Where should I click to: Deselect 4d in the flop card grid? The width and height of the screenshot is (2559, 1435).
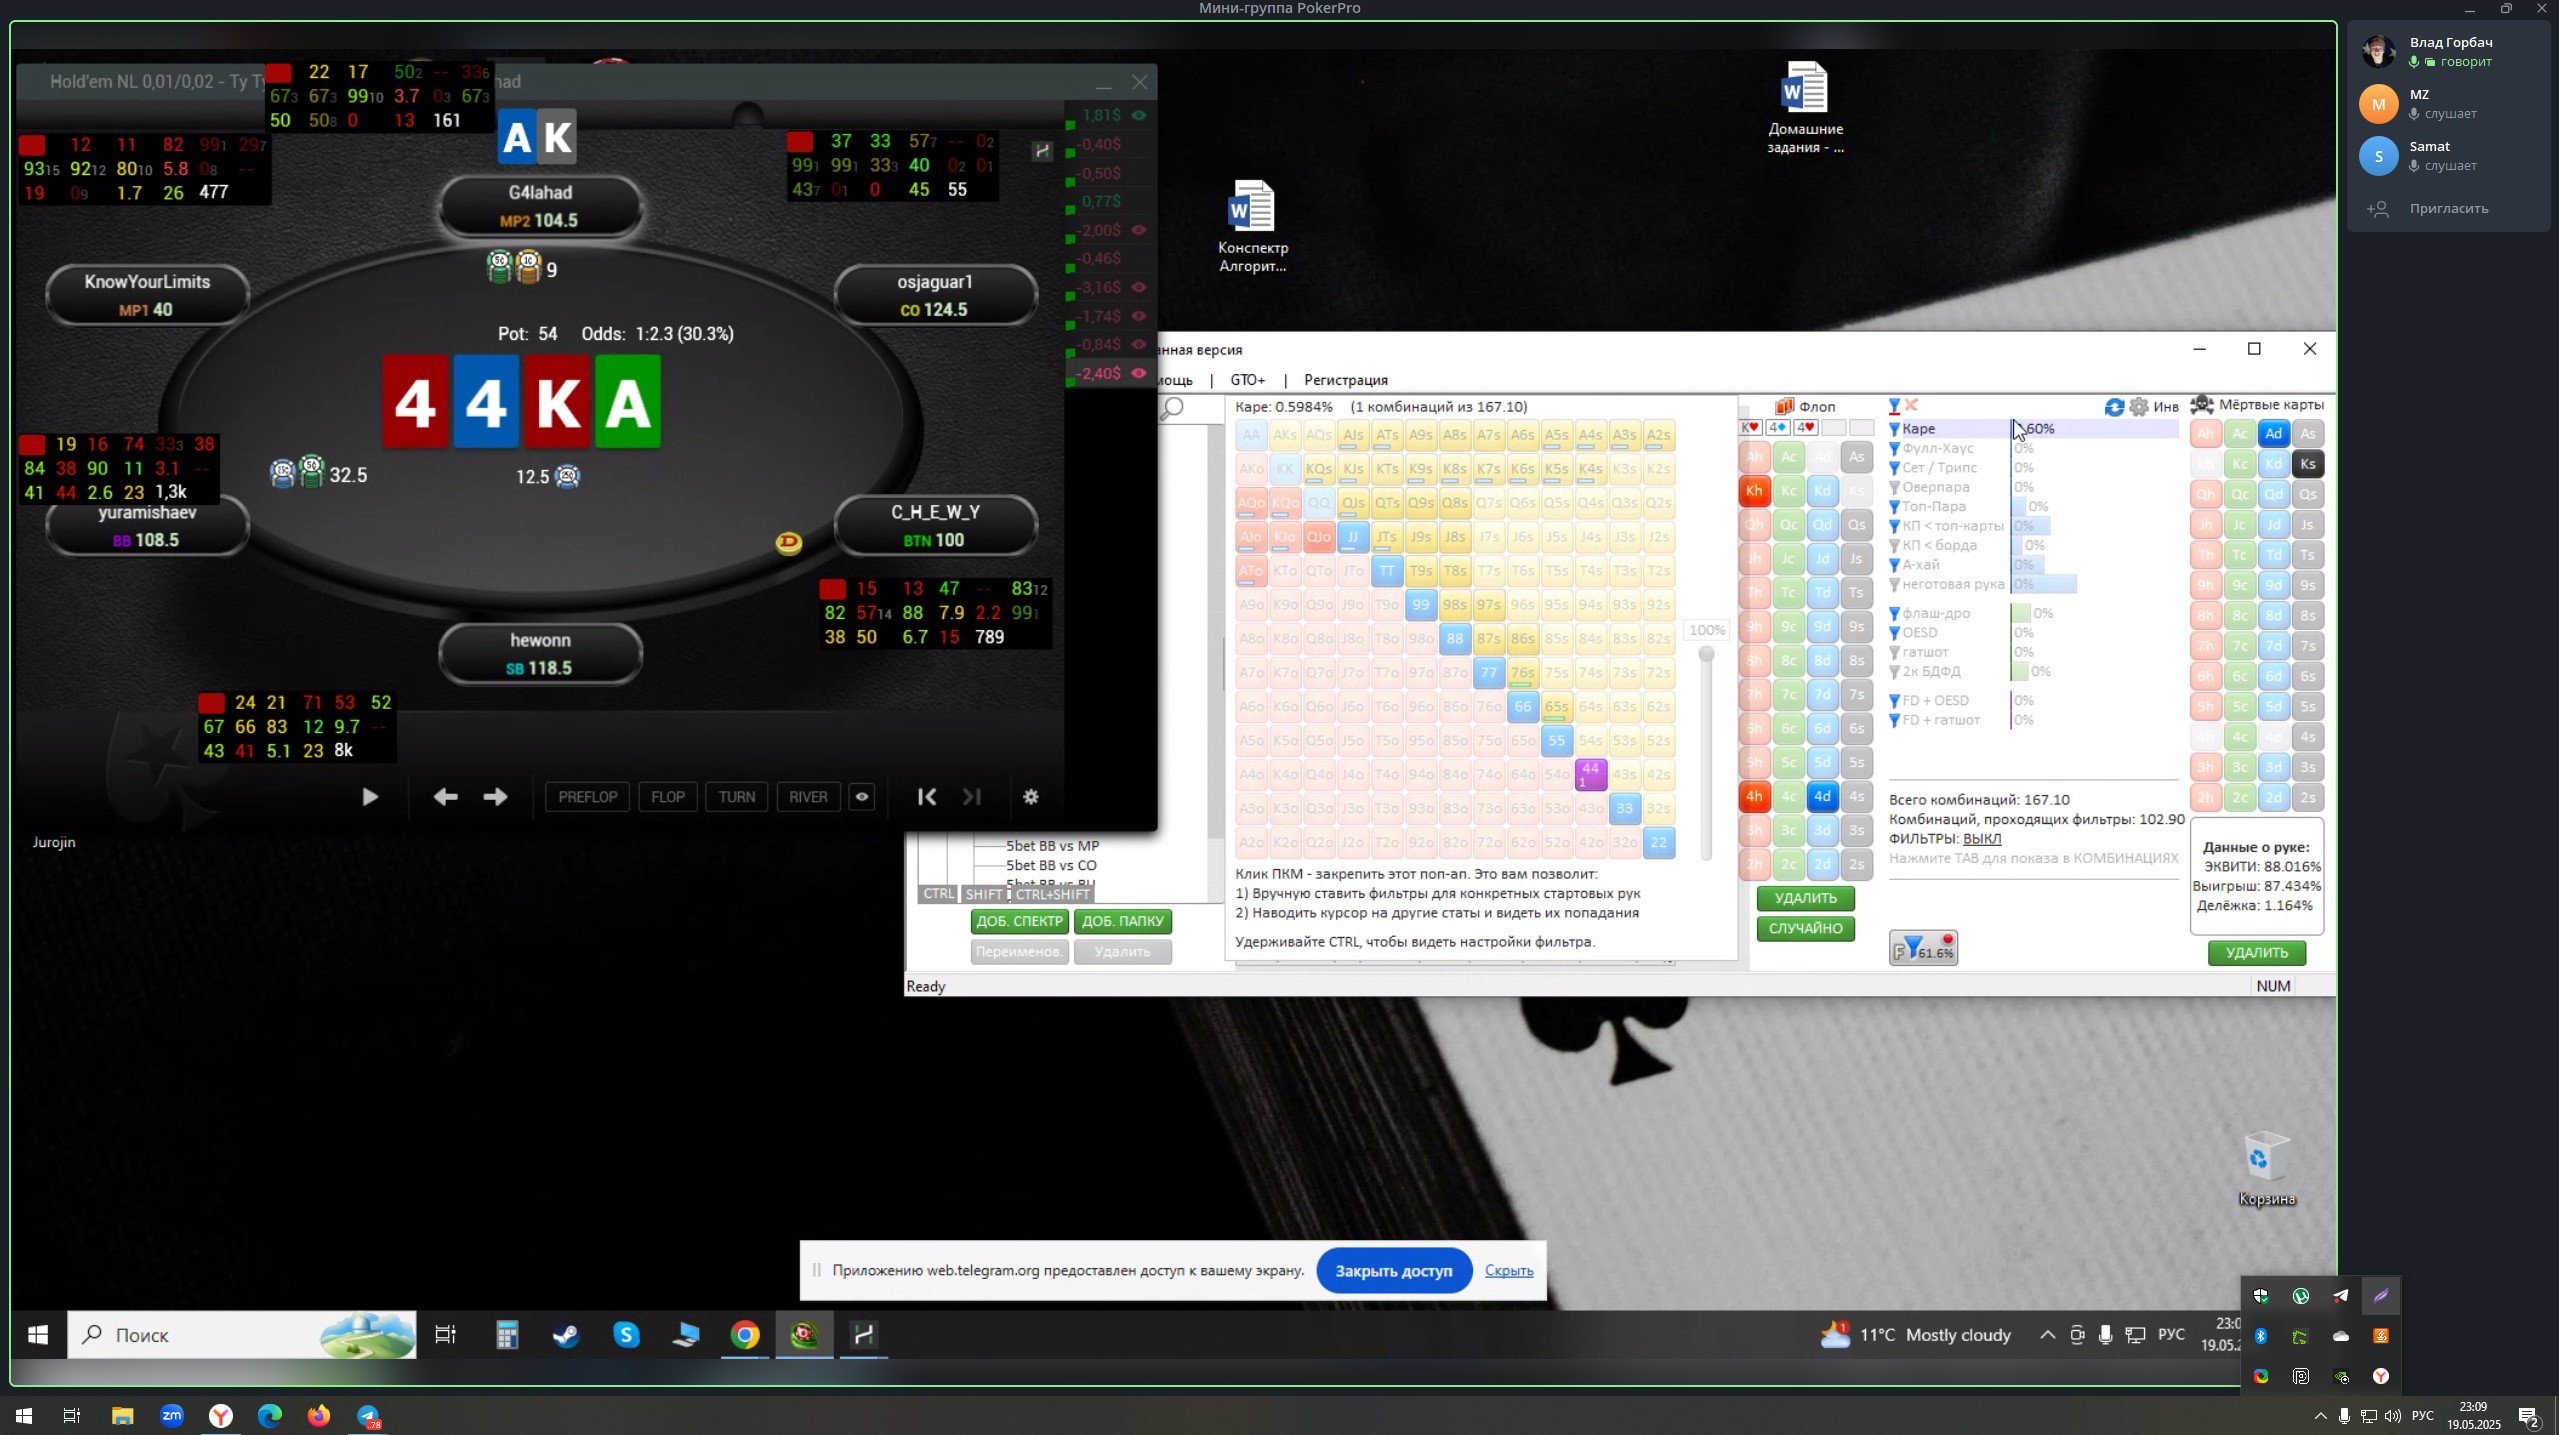1822,797
